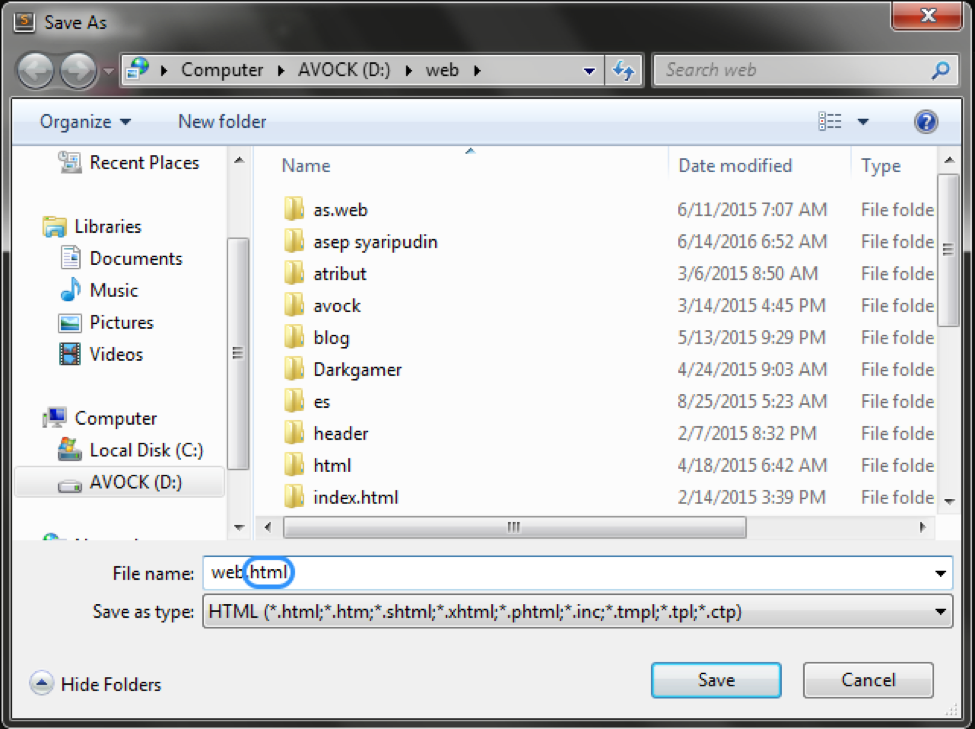
Task: Open the address bar dropdown arrow
Action: point(588,70)
